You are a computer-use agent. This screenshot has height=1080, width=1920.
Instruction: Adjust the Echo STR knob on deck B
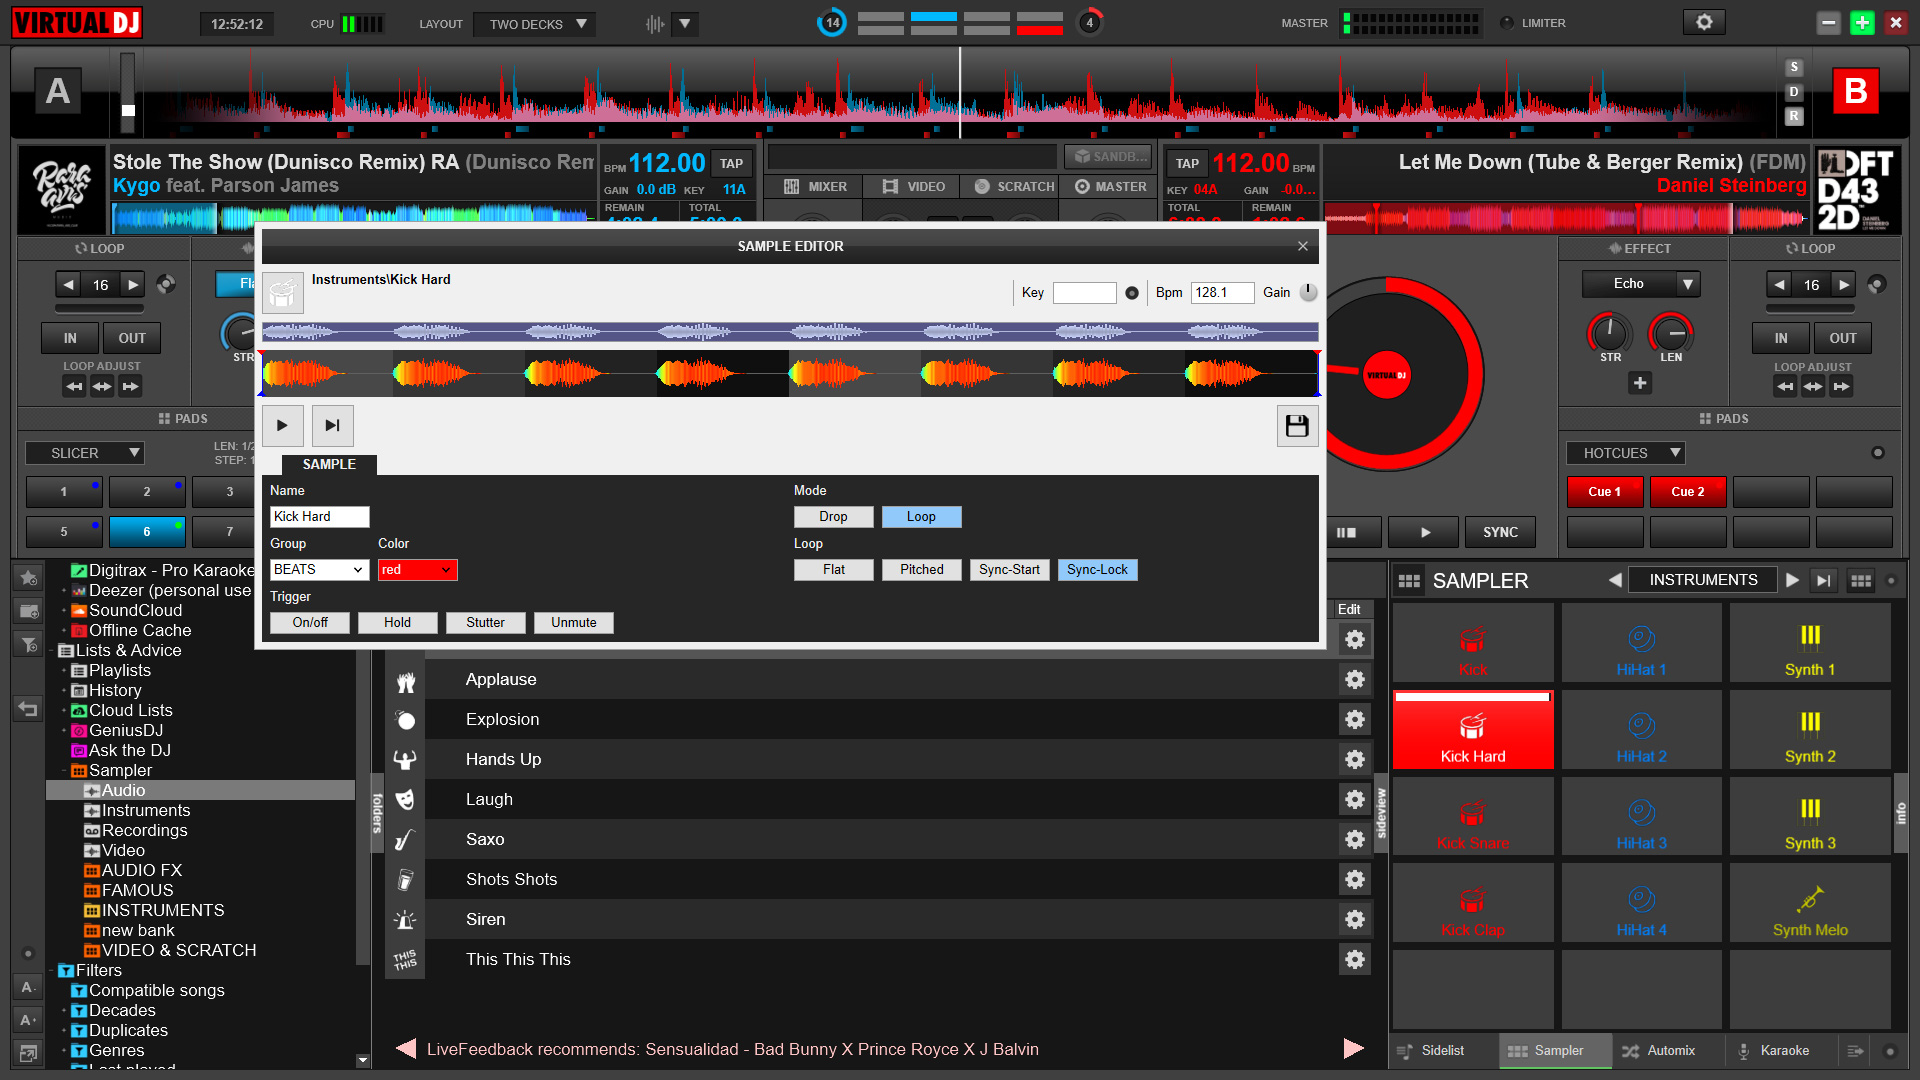(x=1609, y=331)
